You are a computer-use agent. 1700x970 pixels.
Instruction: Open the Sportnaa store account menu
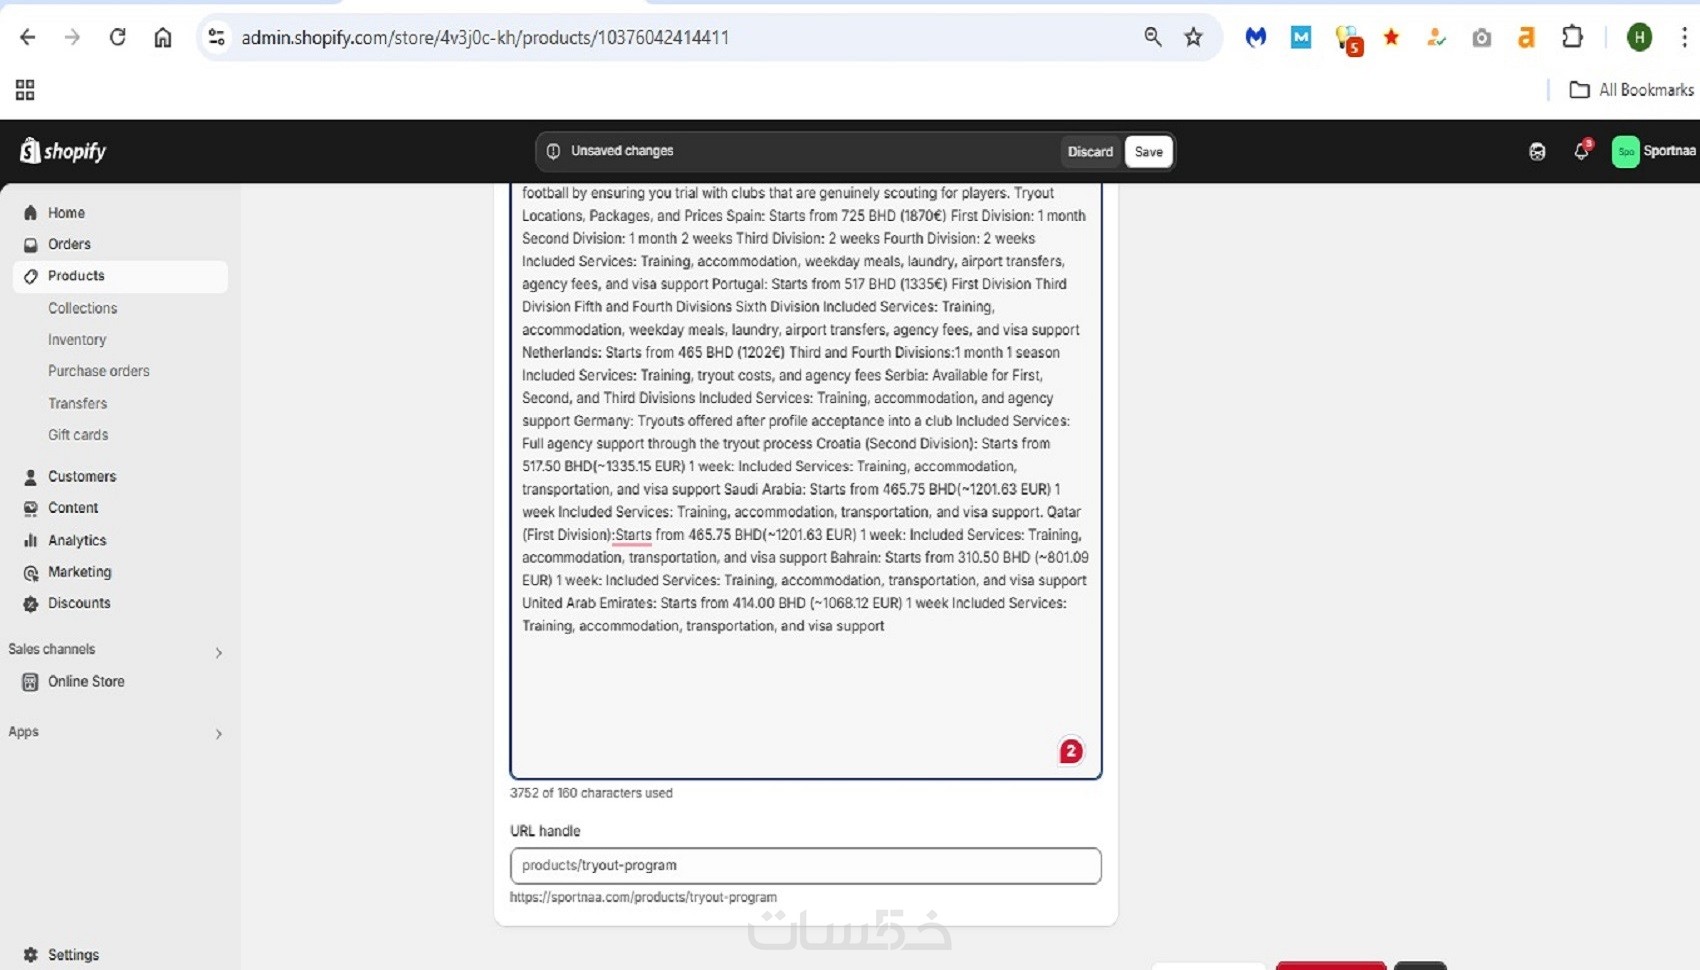click(x=1654, y=151)
